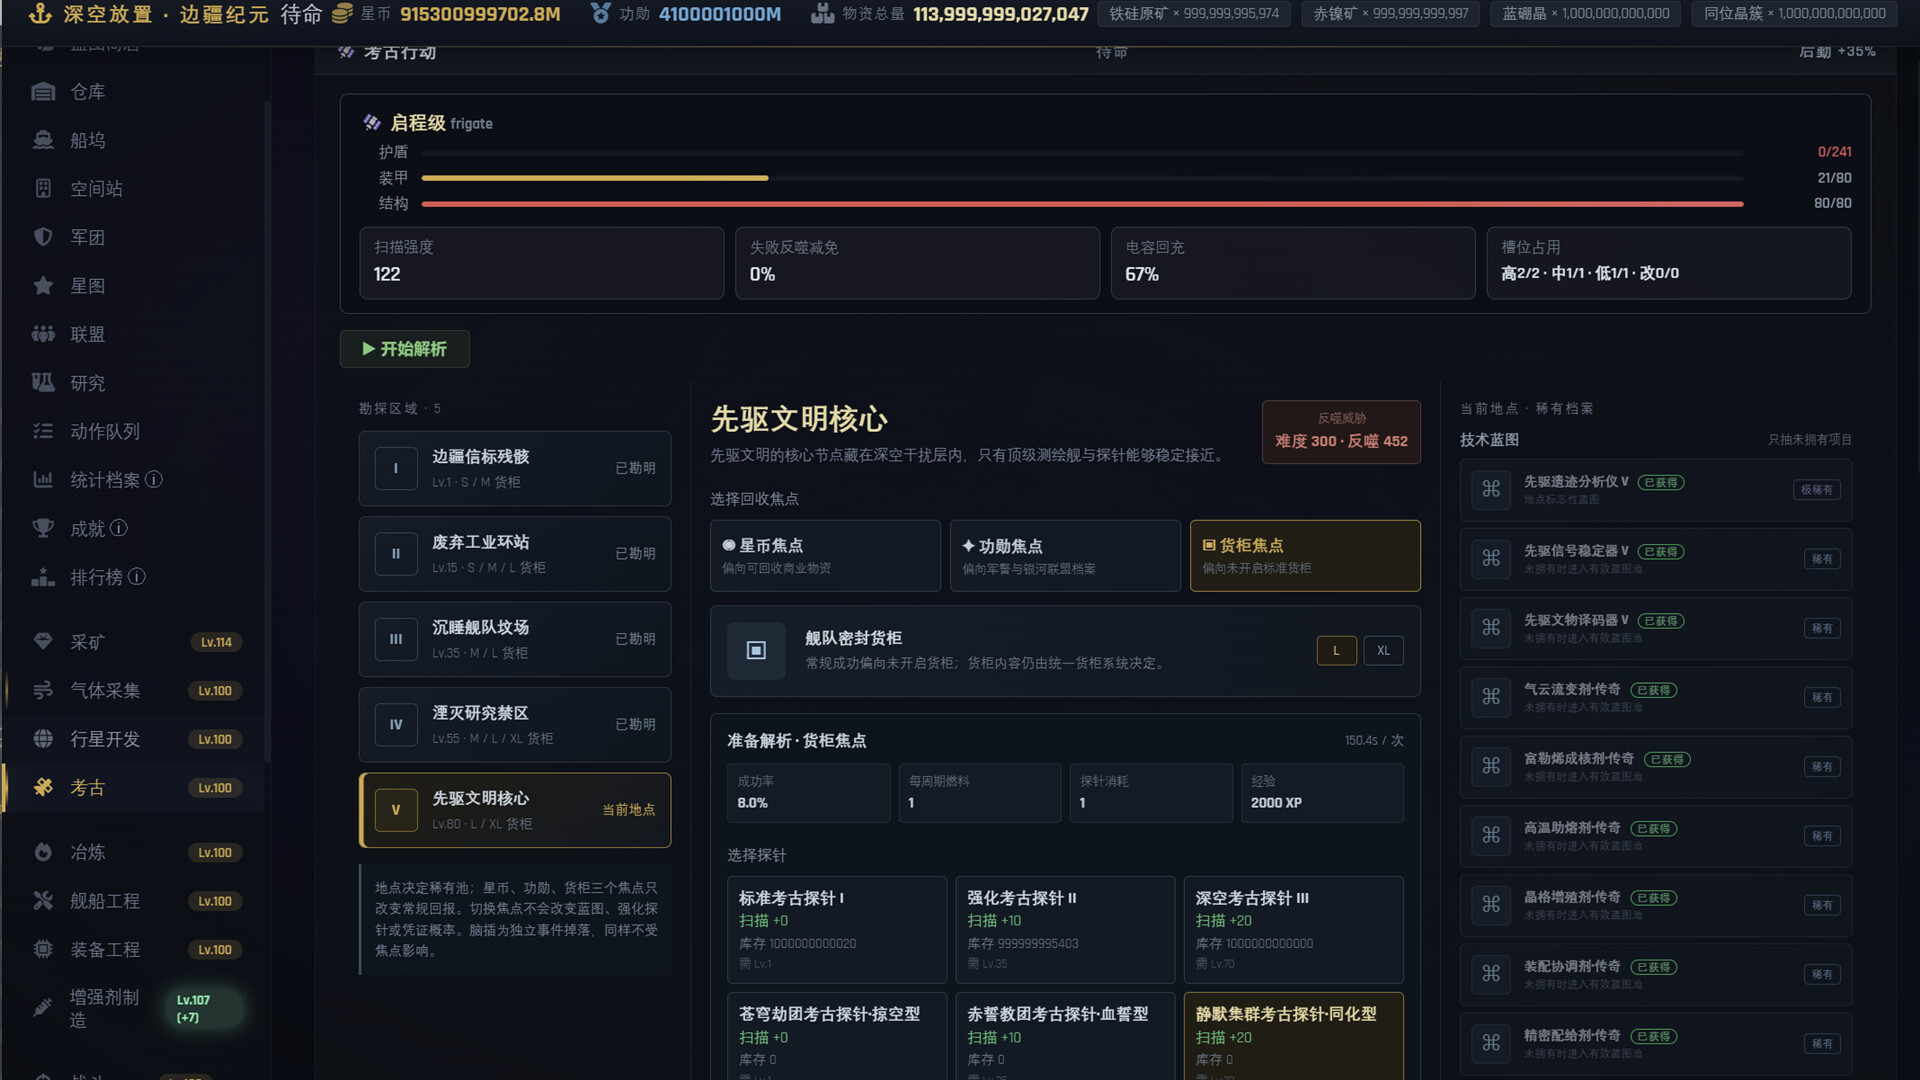Viewport: 1920px width, 1080px height.
Task: Click info icon next to 排行榜
Action: tap(137, 577)
